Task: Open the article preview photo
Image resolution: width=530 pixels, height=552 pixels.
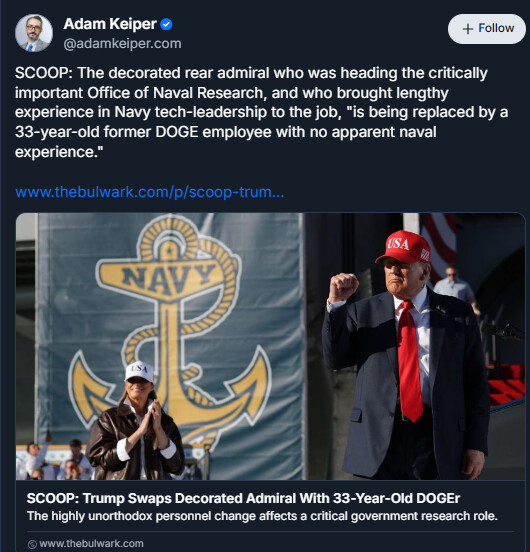Action: (270, 346)
